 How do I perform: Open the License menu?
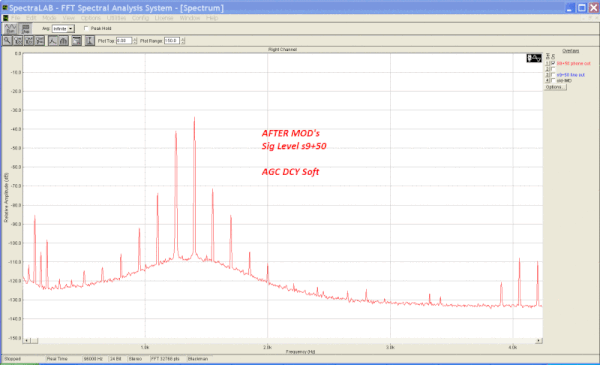click(164, 18)
